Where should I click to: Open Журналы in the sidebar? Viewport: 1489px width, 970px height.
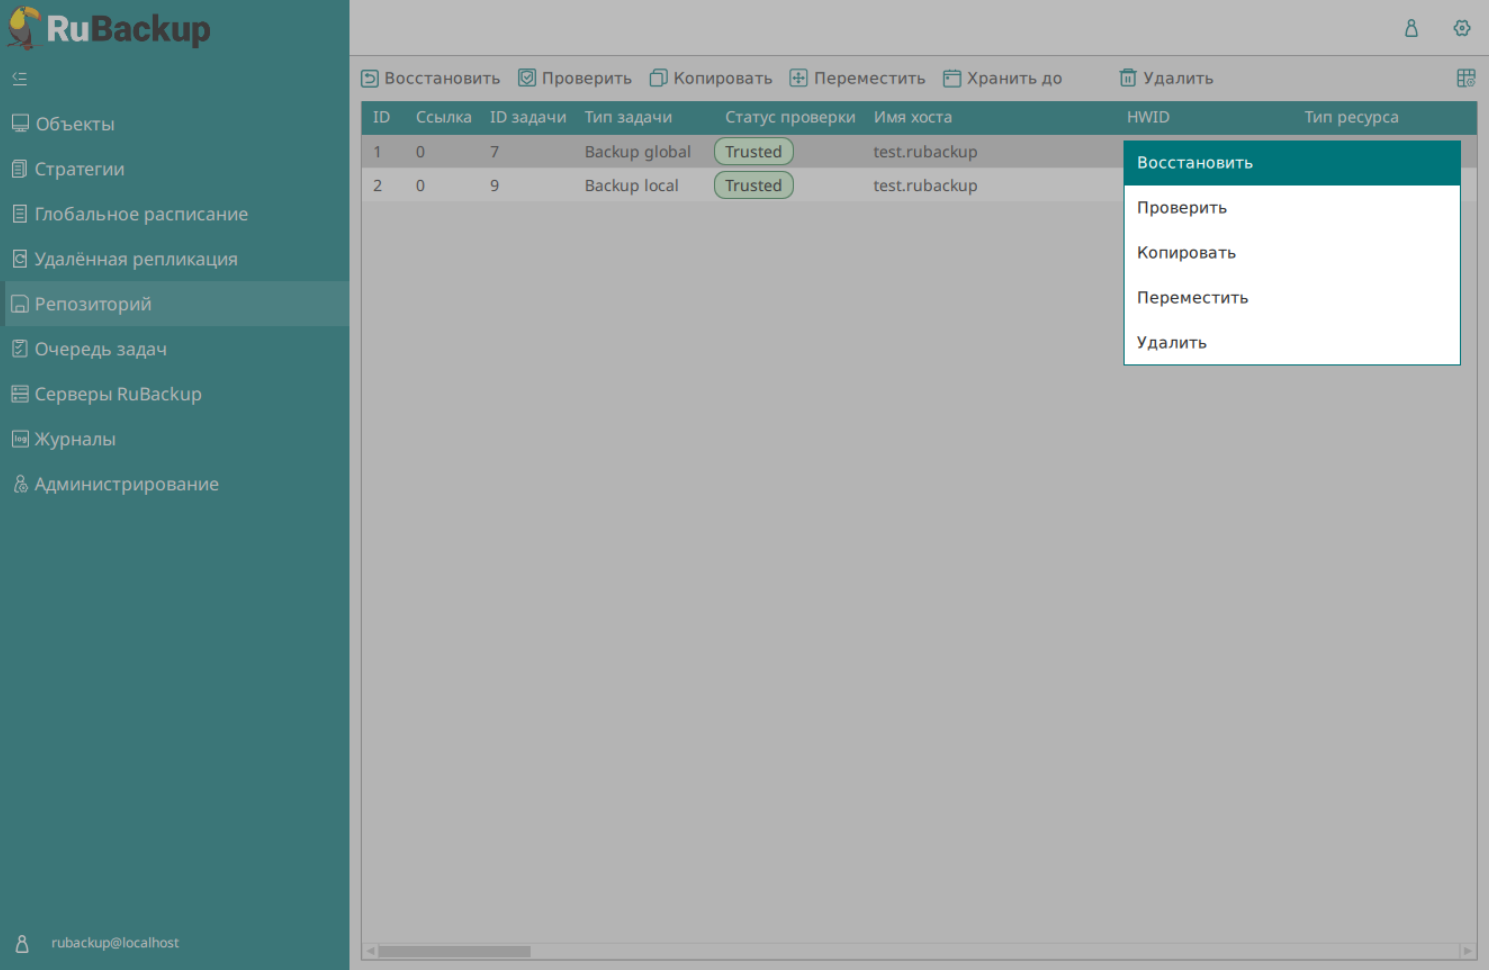[75, 439]
